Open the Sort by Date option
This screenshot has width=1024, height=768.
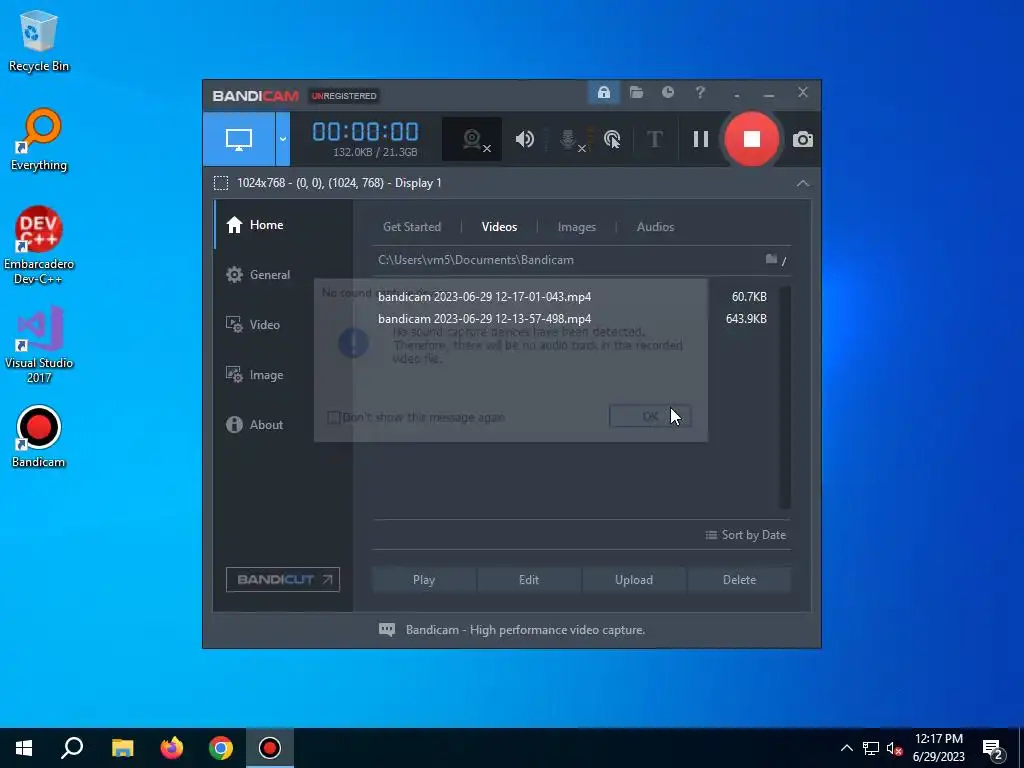pyautogui.click(x=746, y=535)
